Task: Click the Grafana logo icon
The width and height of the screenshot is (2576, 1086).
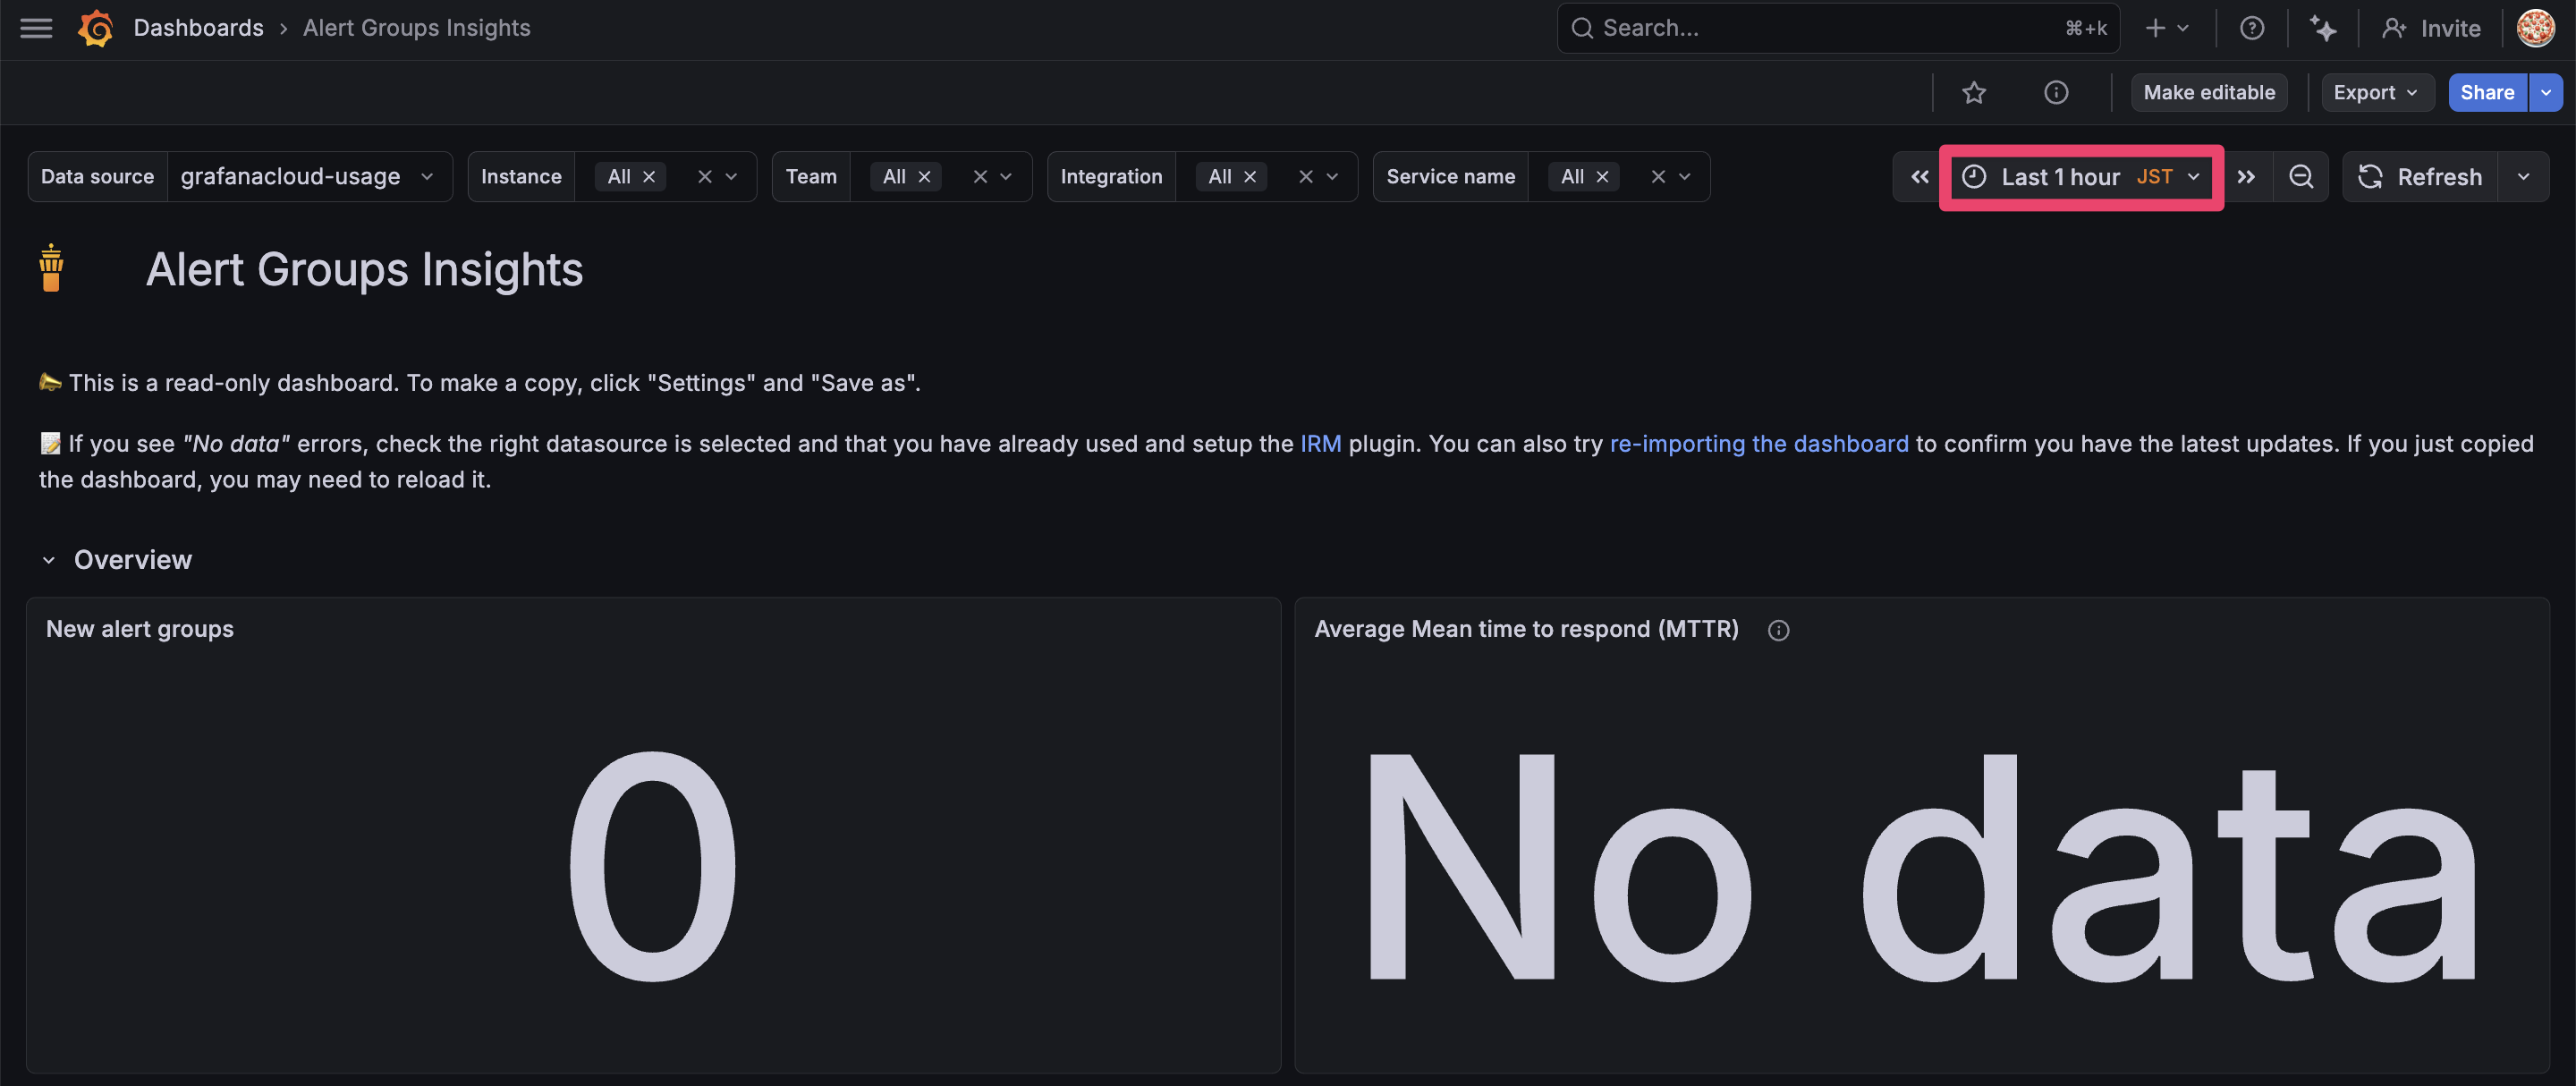Action: click(x=96, y=28)
